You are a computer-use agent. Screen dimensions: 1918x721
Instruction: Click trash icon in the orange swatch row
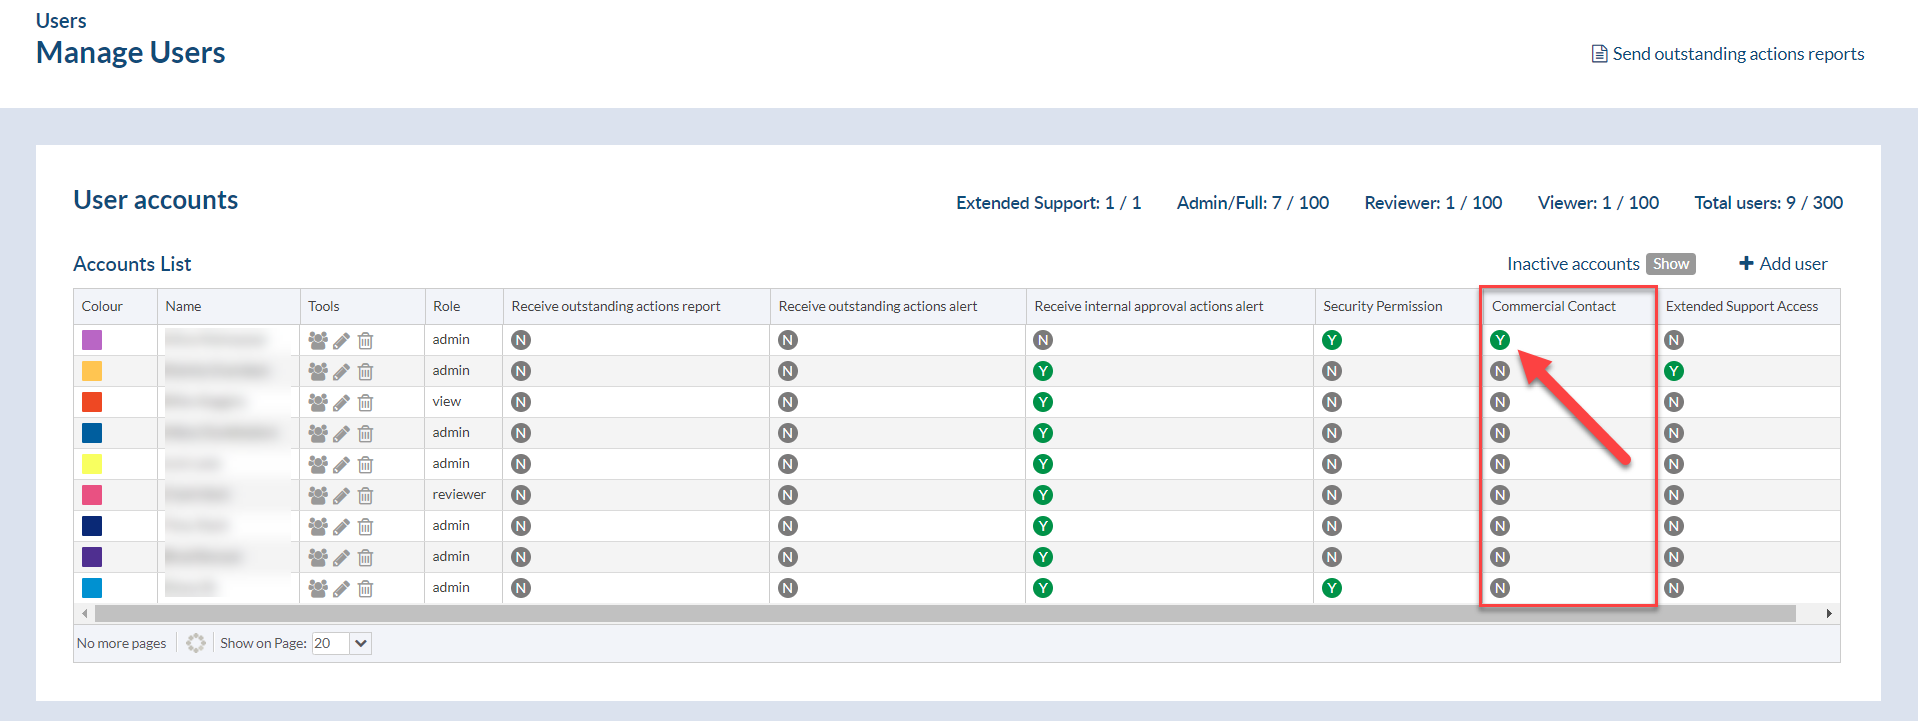click(x=365, y=372)
